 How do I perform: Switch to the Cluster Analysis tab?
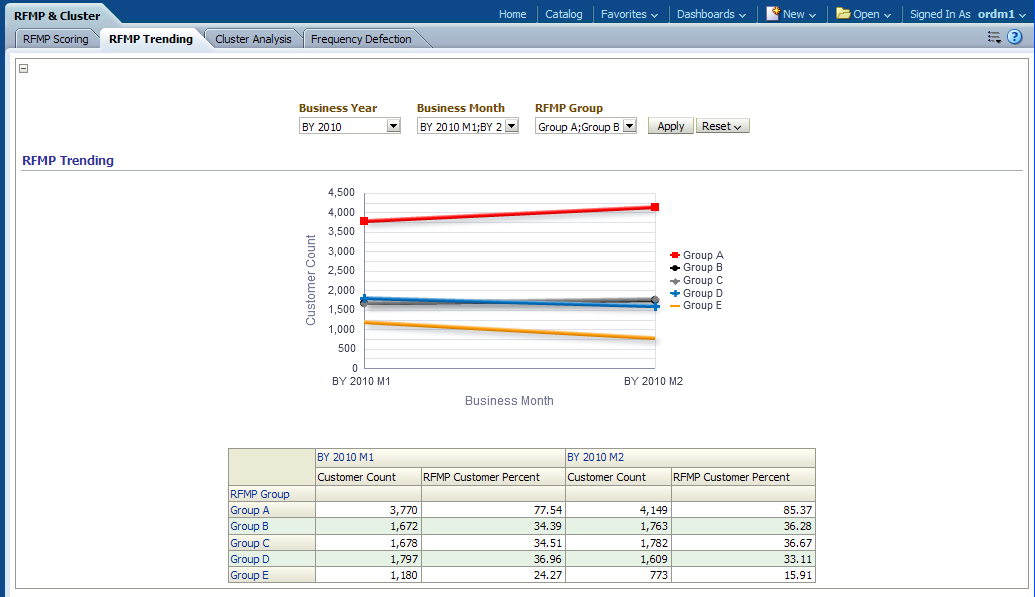(253, 39)
